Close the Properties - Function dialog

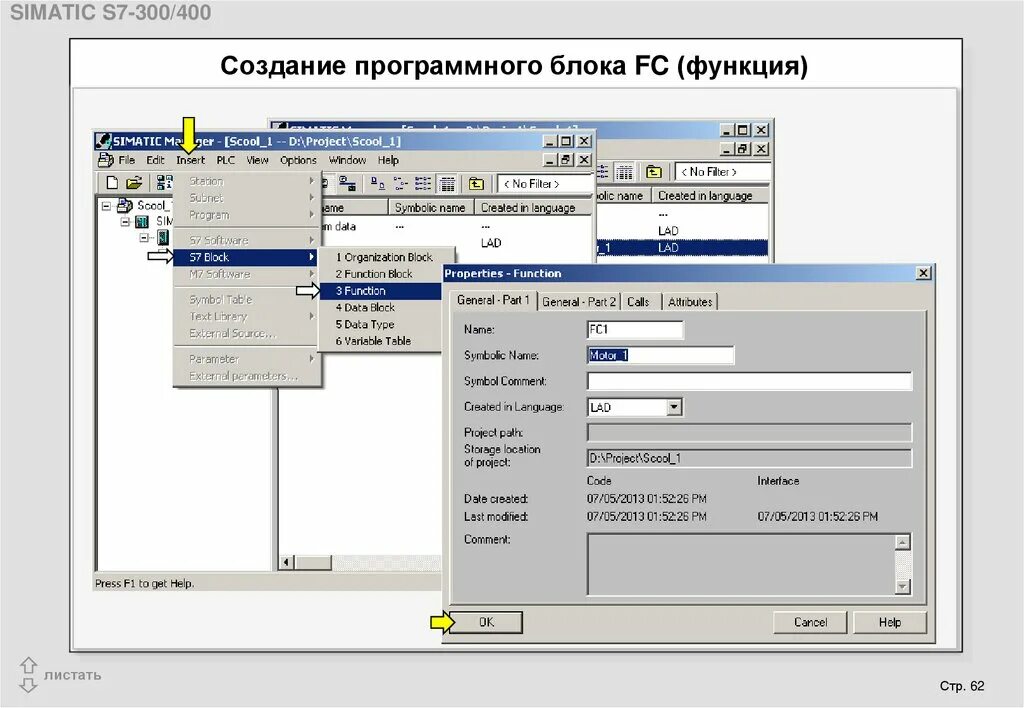click(923, 273)
